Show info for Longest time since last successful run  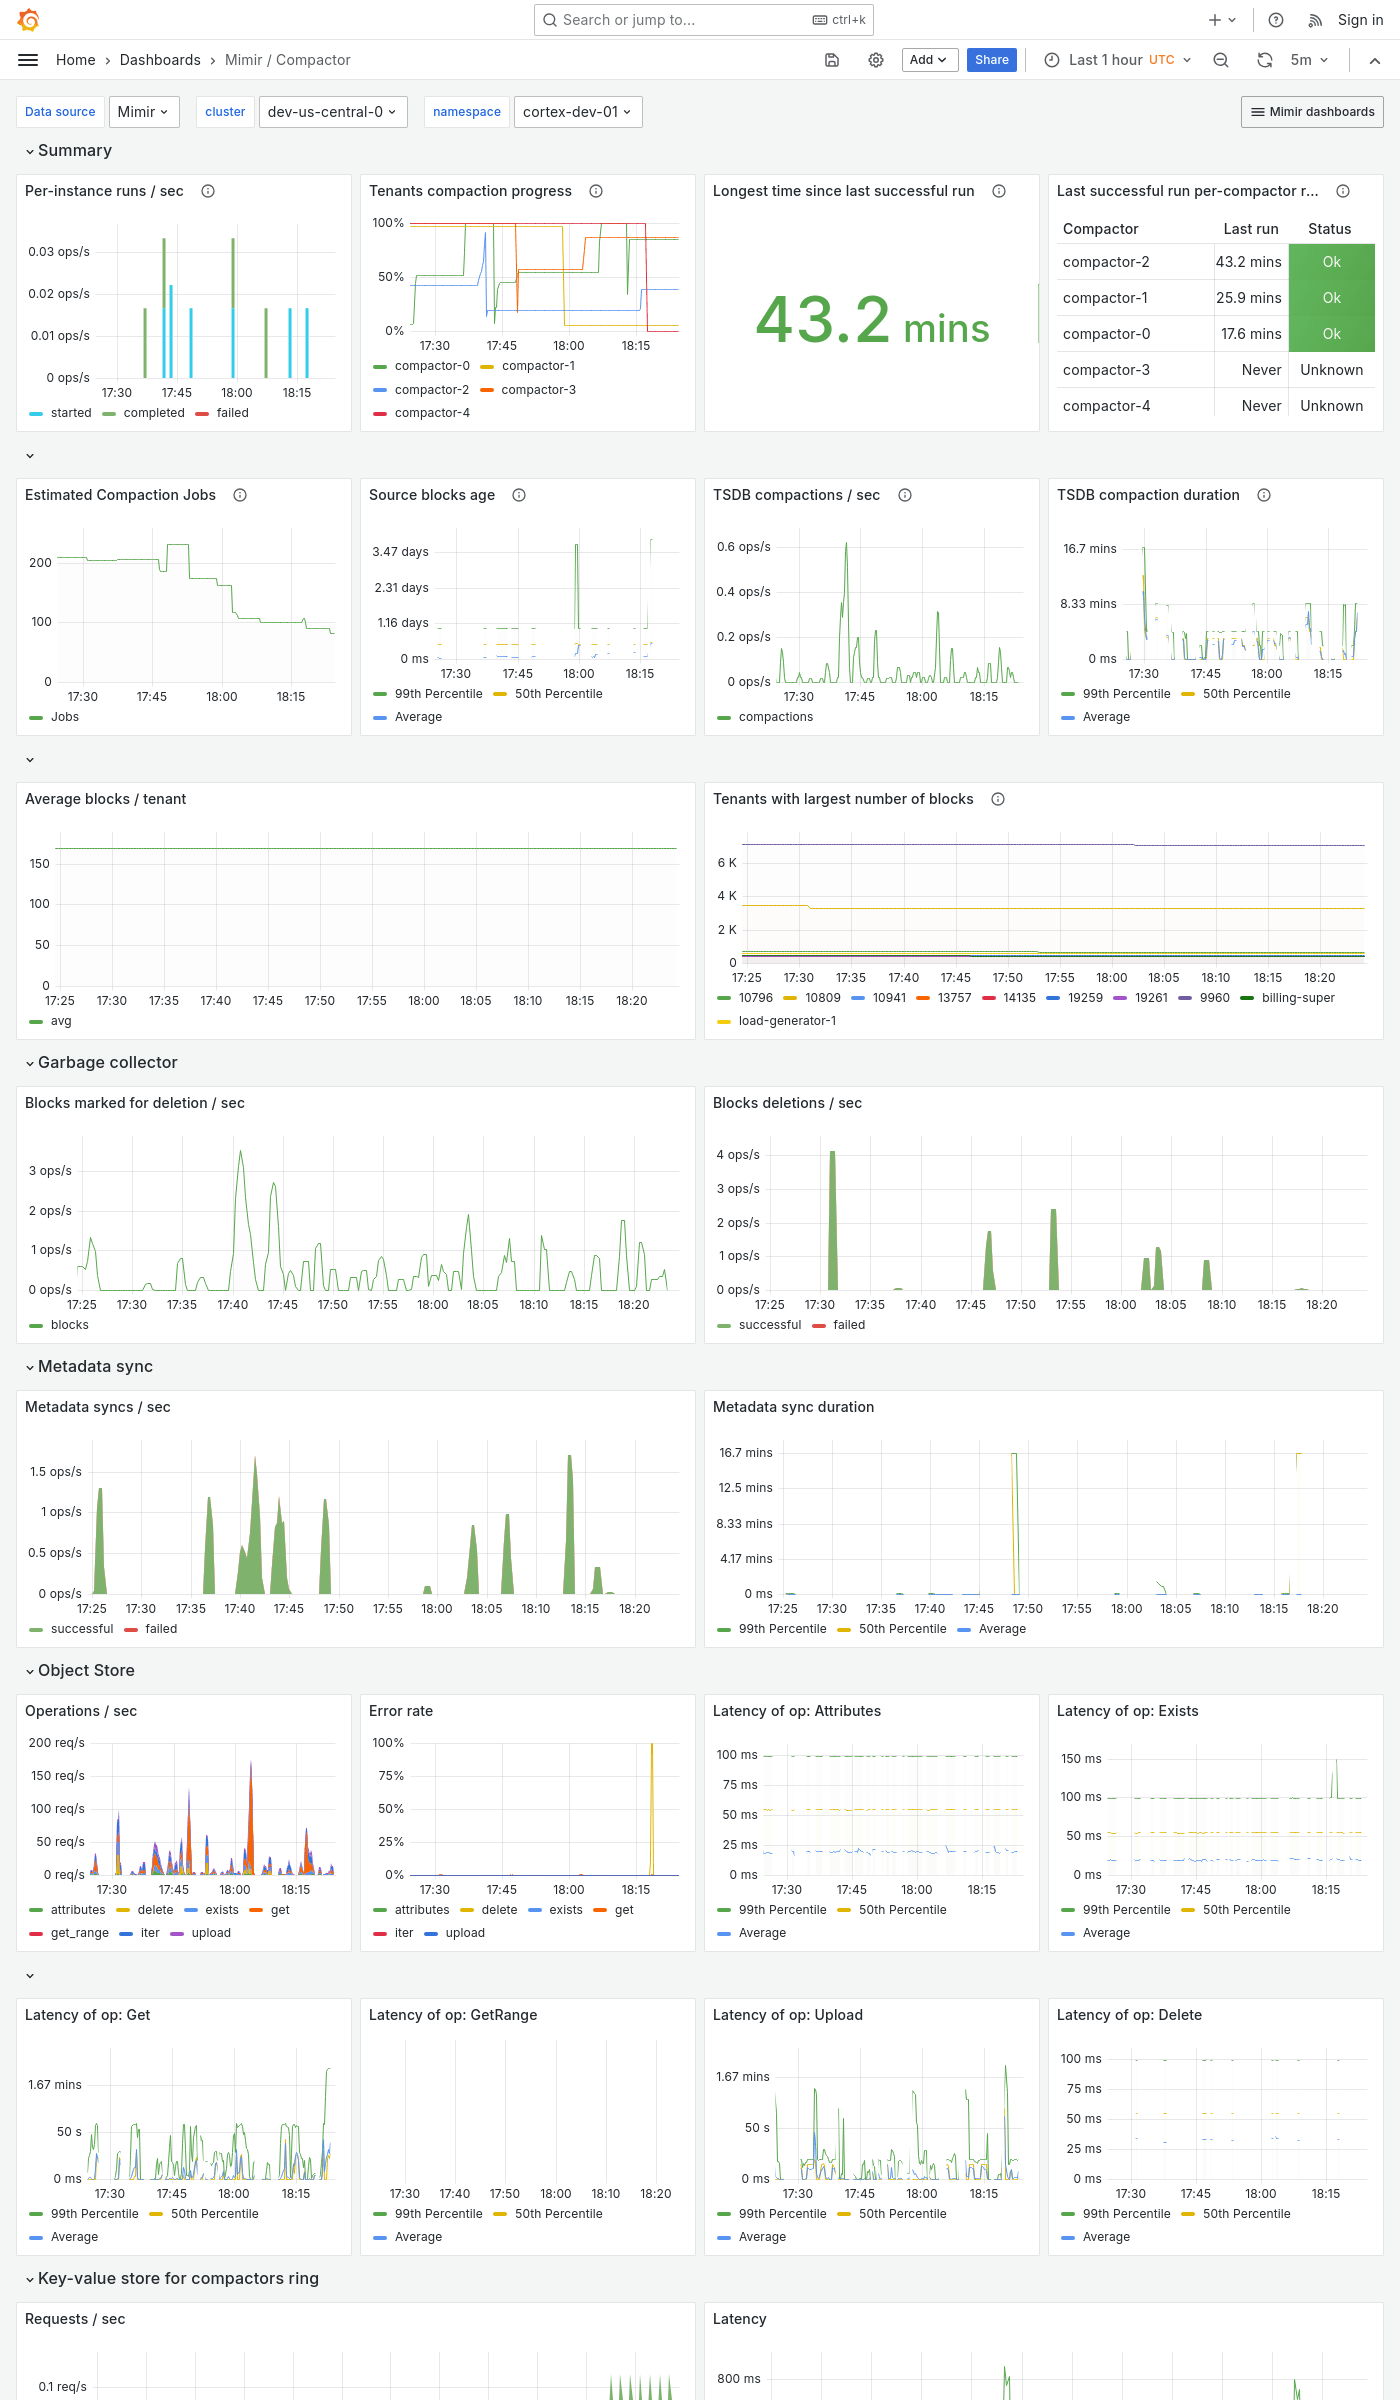click(x=999, y=191)
